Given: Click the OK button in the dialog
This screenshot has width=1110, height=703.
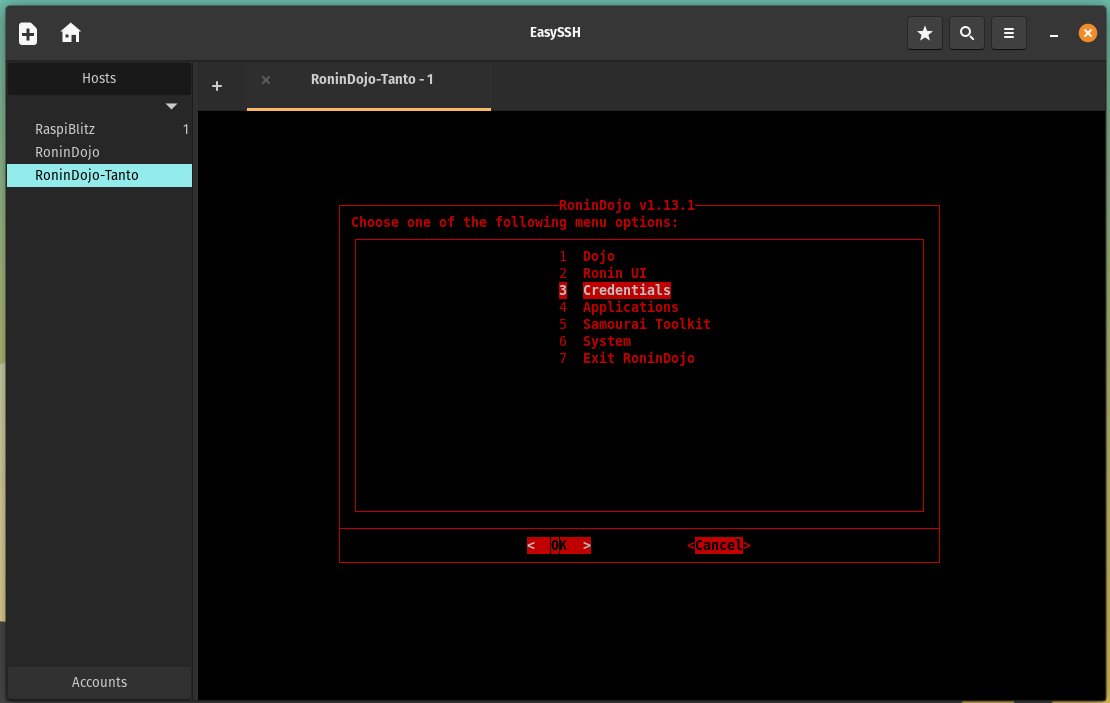Looking at the screenshot, I should (x=559, y=545).
